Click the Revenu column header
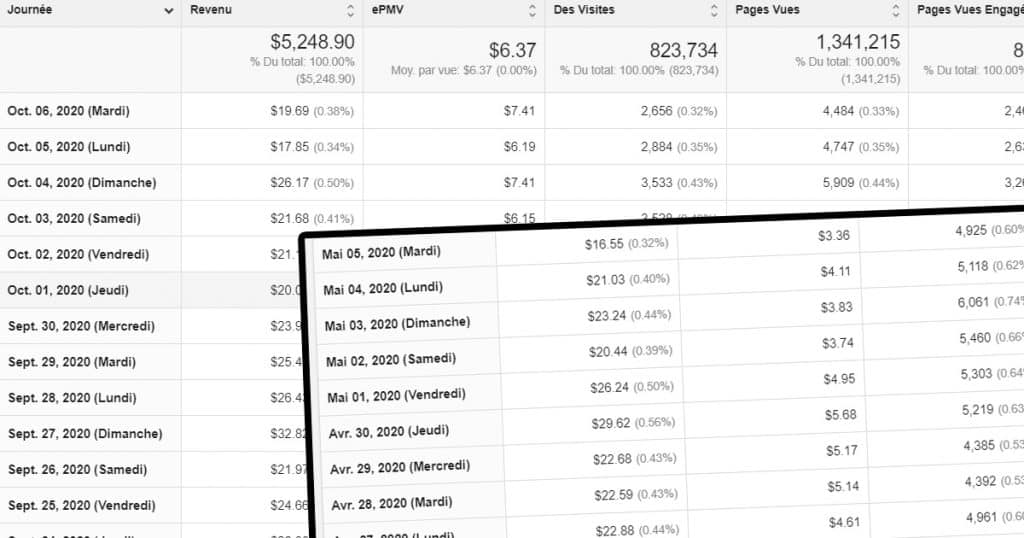1024x538 pixels. (x=211, y=10)
